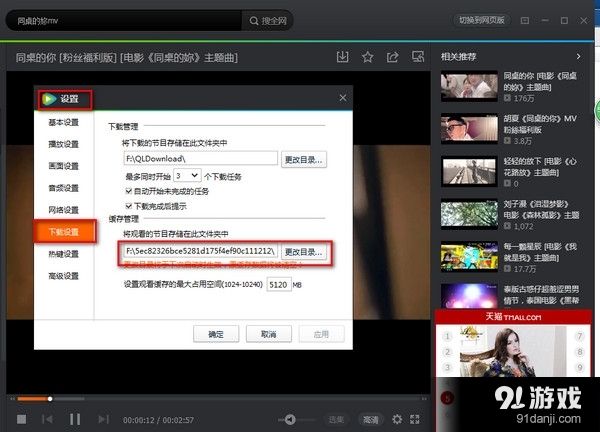Click 切换到网页版 button
The height and width of the screenshot is (432, 600).
482,20
